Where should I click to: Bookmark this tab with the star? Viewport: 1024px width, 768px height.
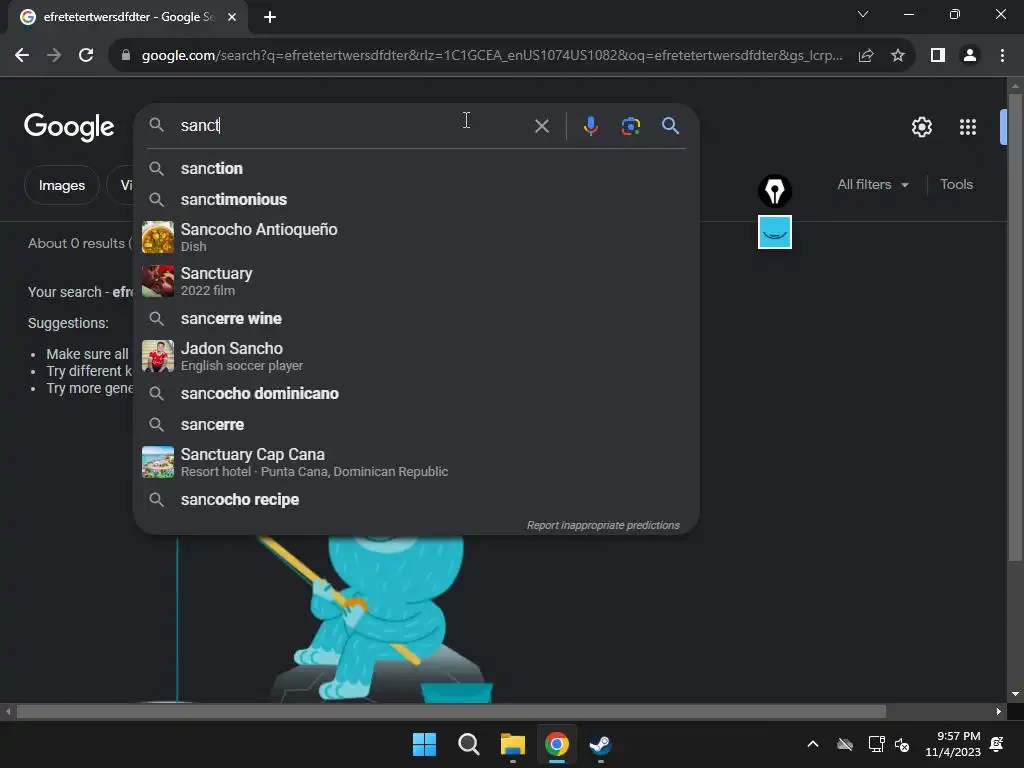tap(898, 56)
